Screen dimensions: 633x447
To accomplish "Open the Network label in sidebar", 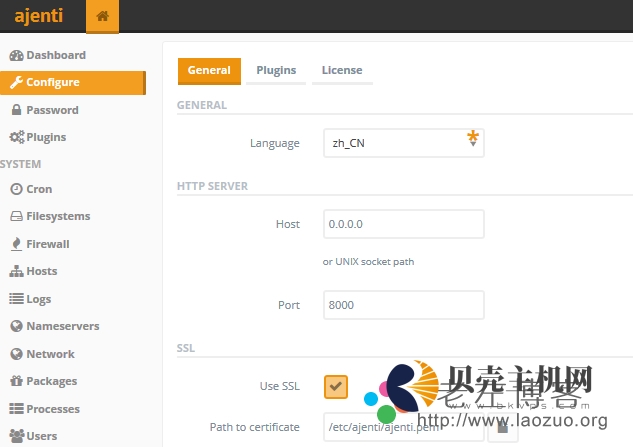I will coord(50,354).
